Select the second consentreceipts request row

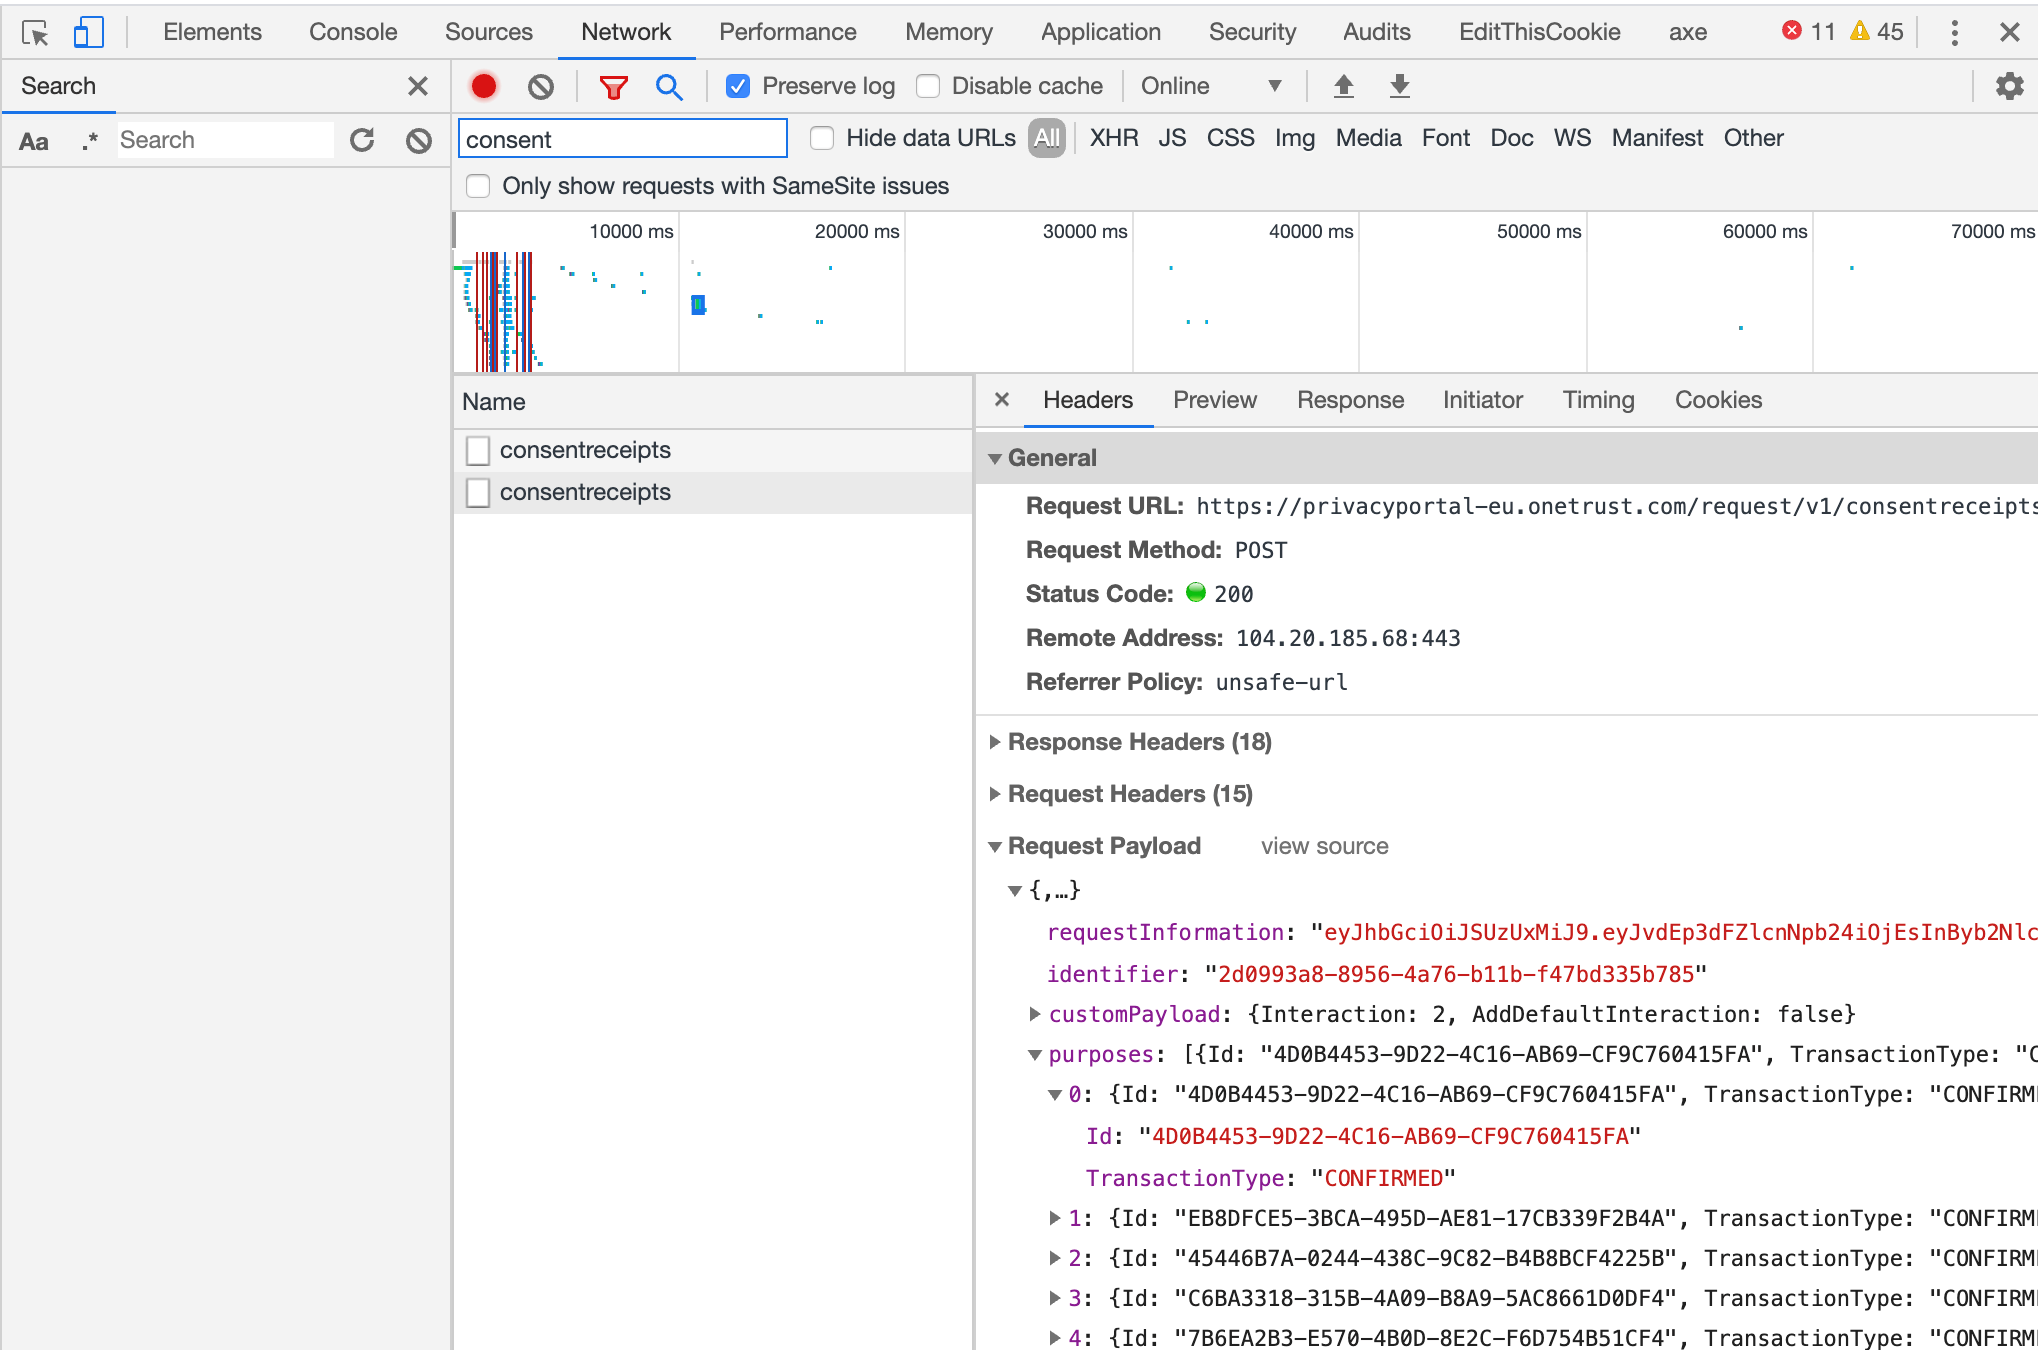tap(713, 492)
